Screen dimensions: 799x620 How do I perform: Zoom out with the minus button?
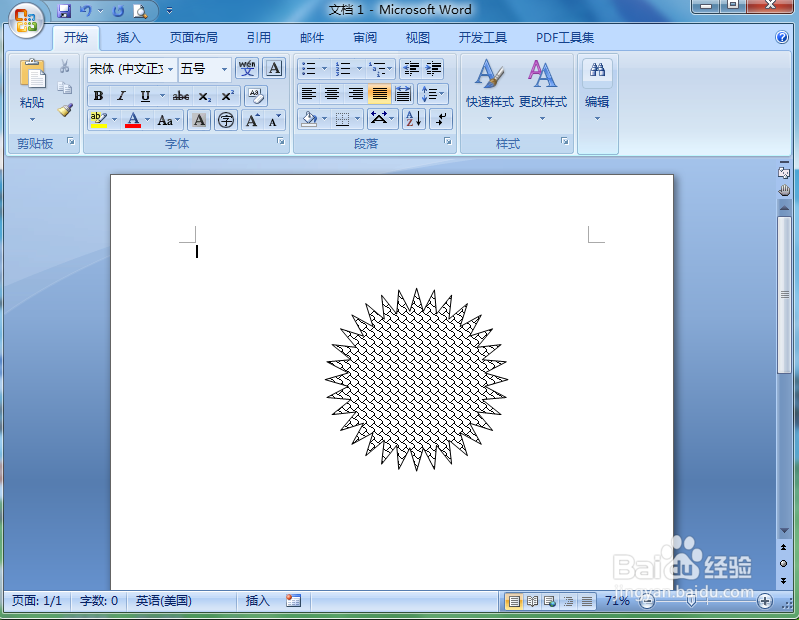coord(647,602)
